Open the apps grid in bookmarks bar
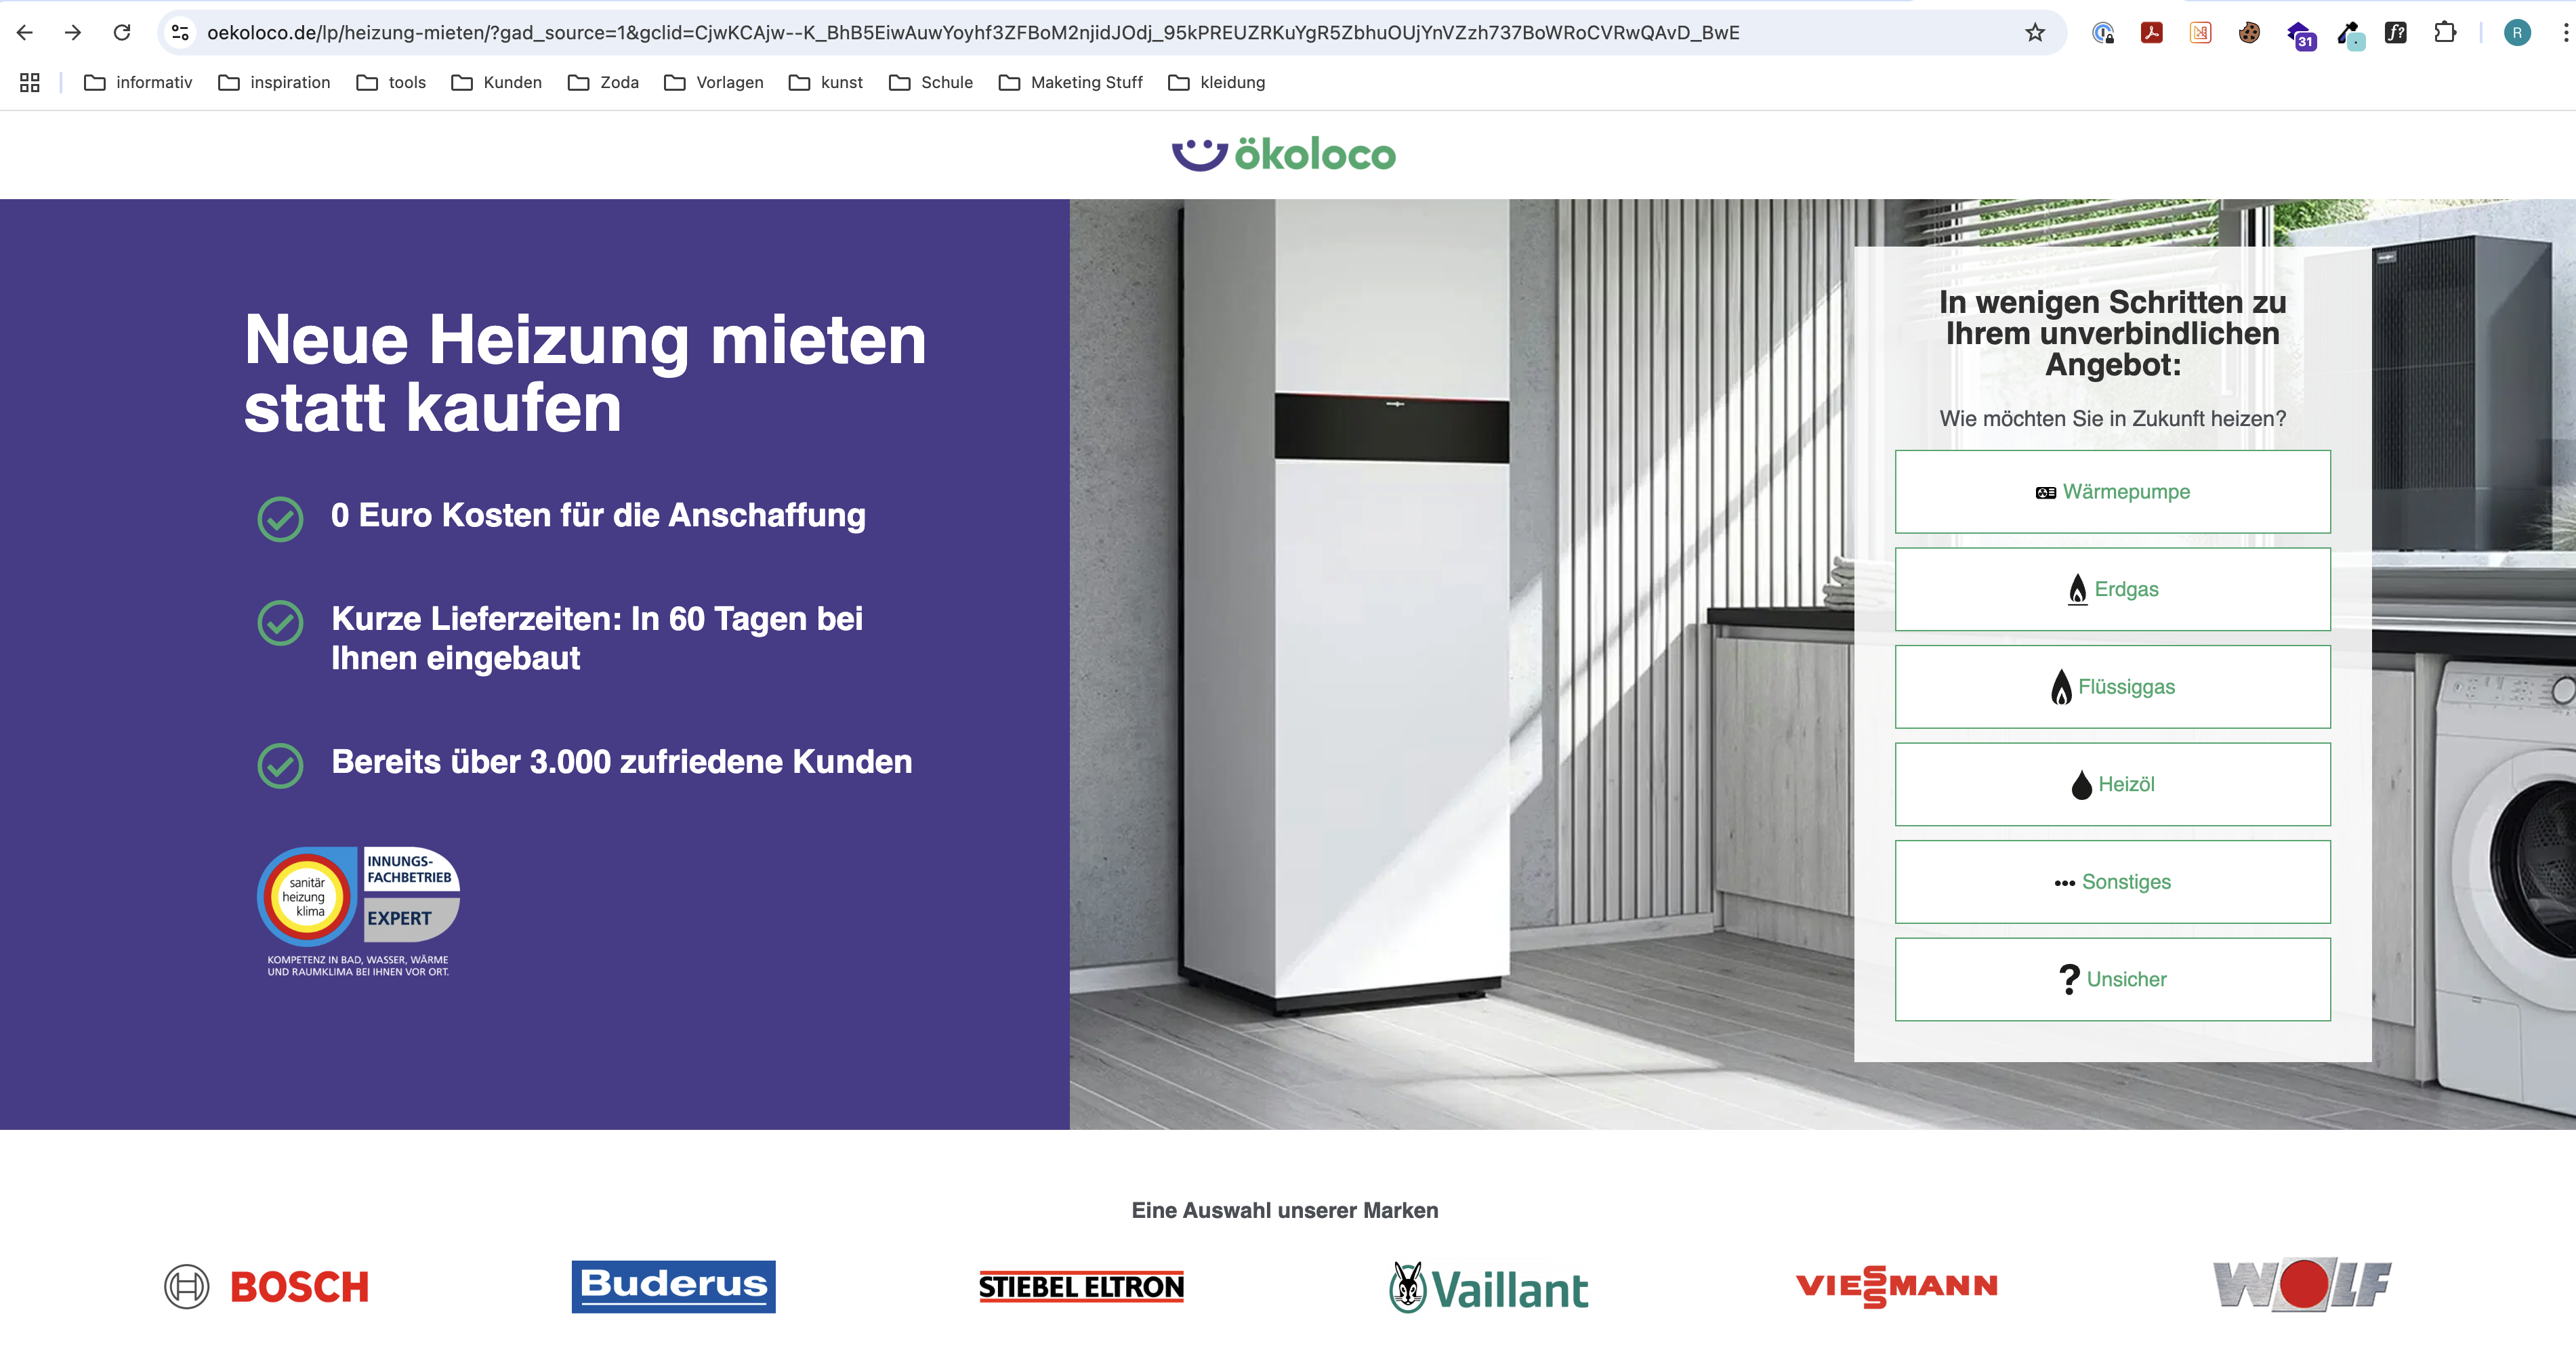 30,82
